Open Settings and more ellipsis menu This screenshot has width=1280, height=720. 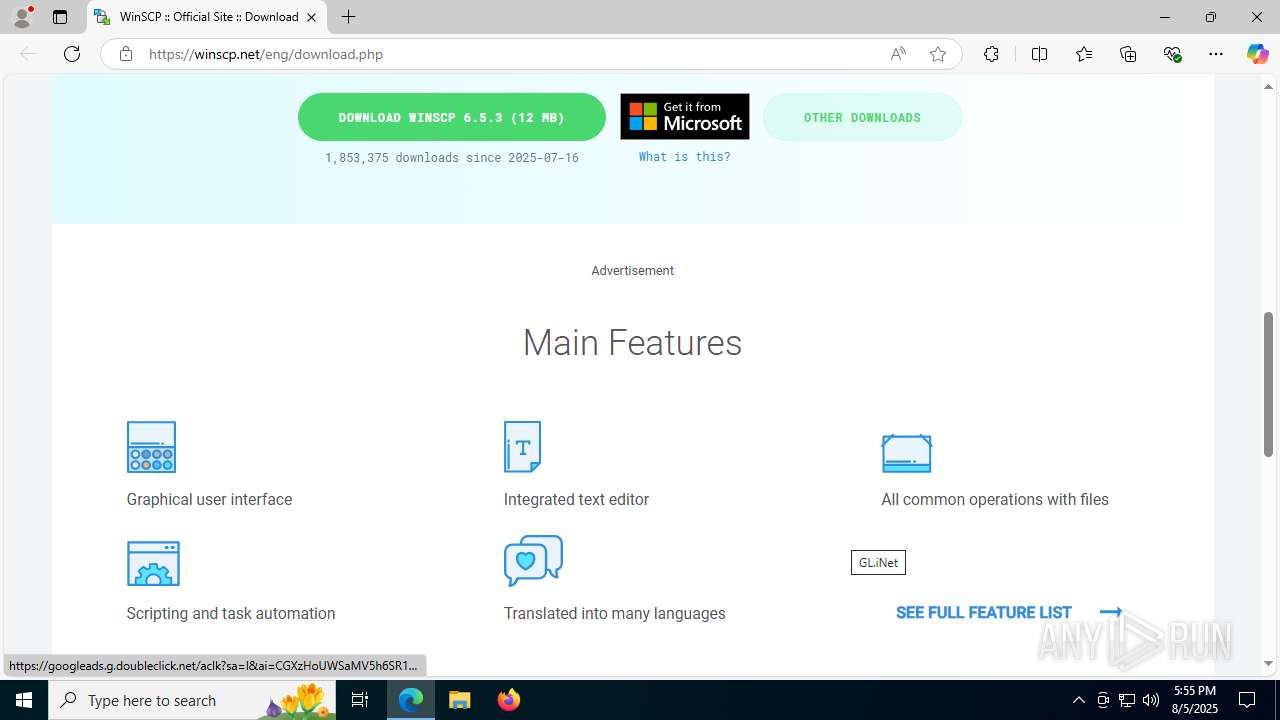[x=1216, y=54]
